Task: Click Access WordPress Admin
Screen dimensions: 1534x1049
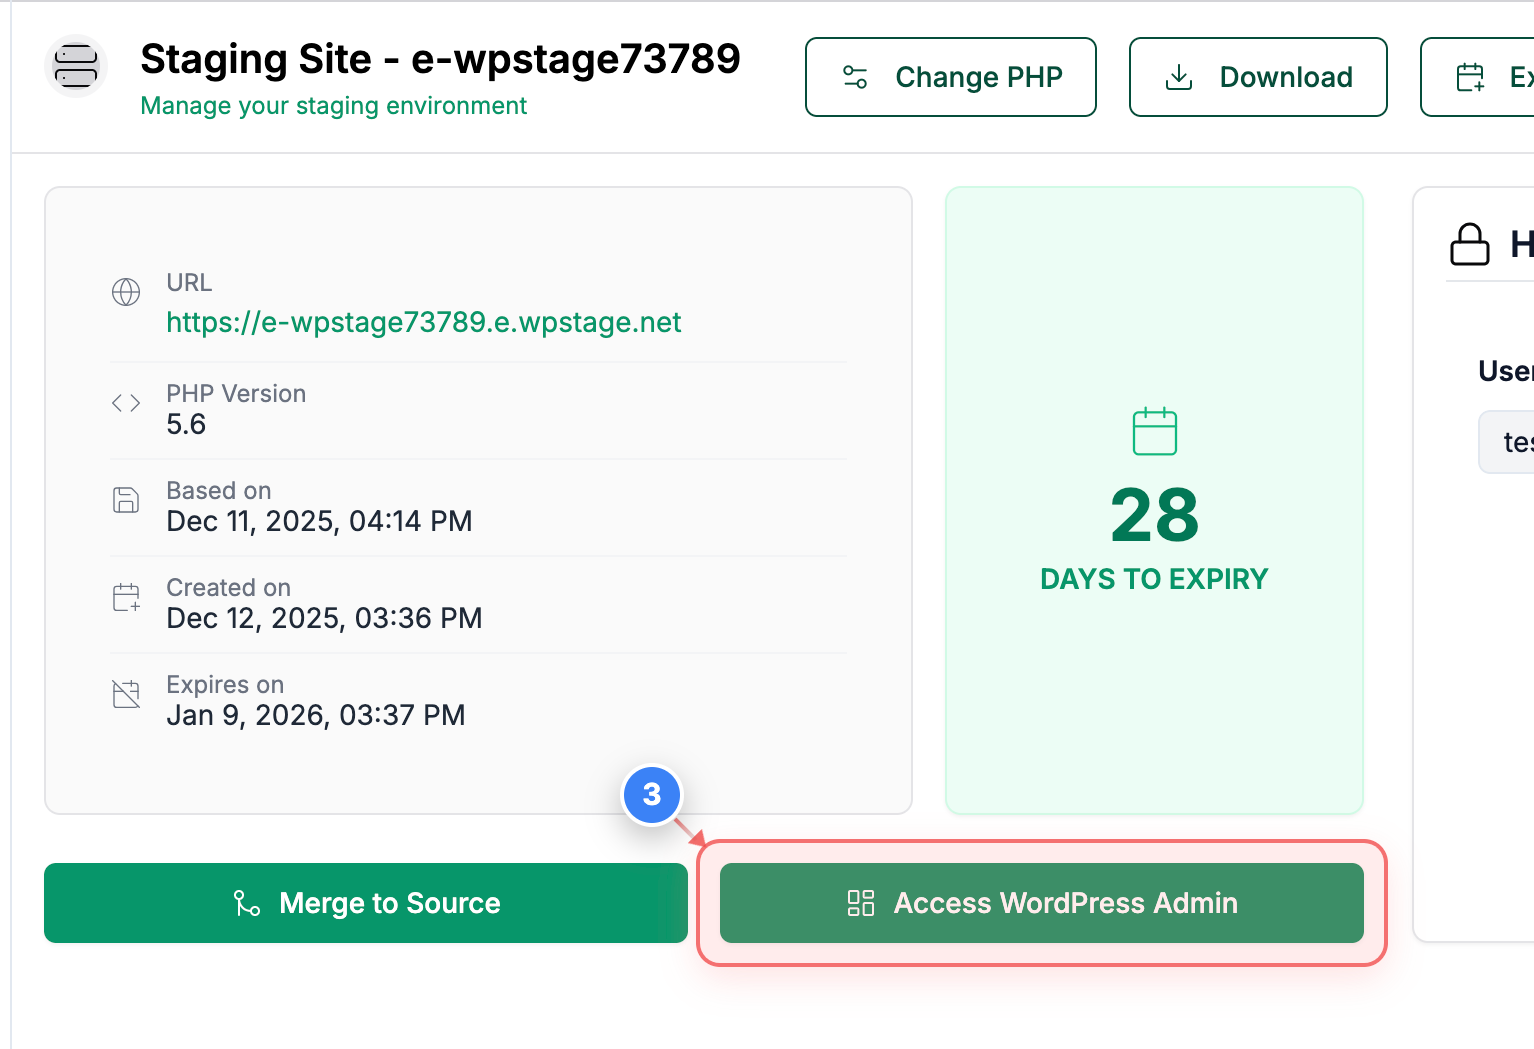Action: click(x=1042, y=903)
